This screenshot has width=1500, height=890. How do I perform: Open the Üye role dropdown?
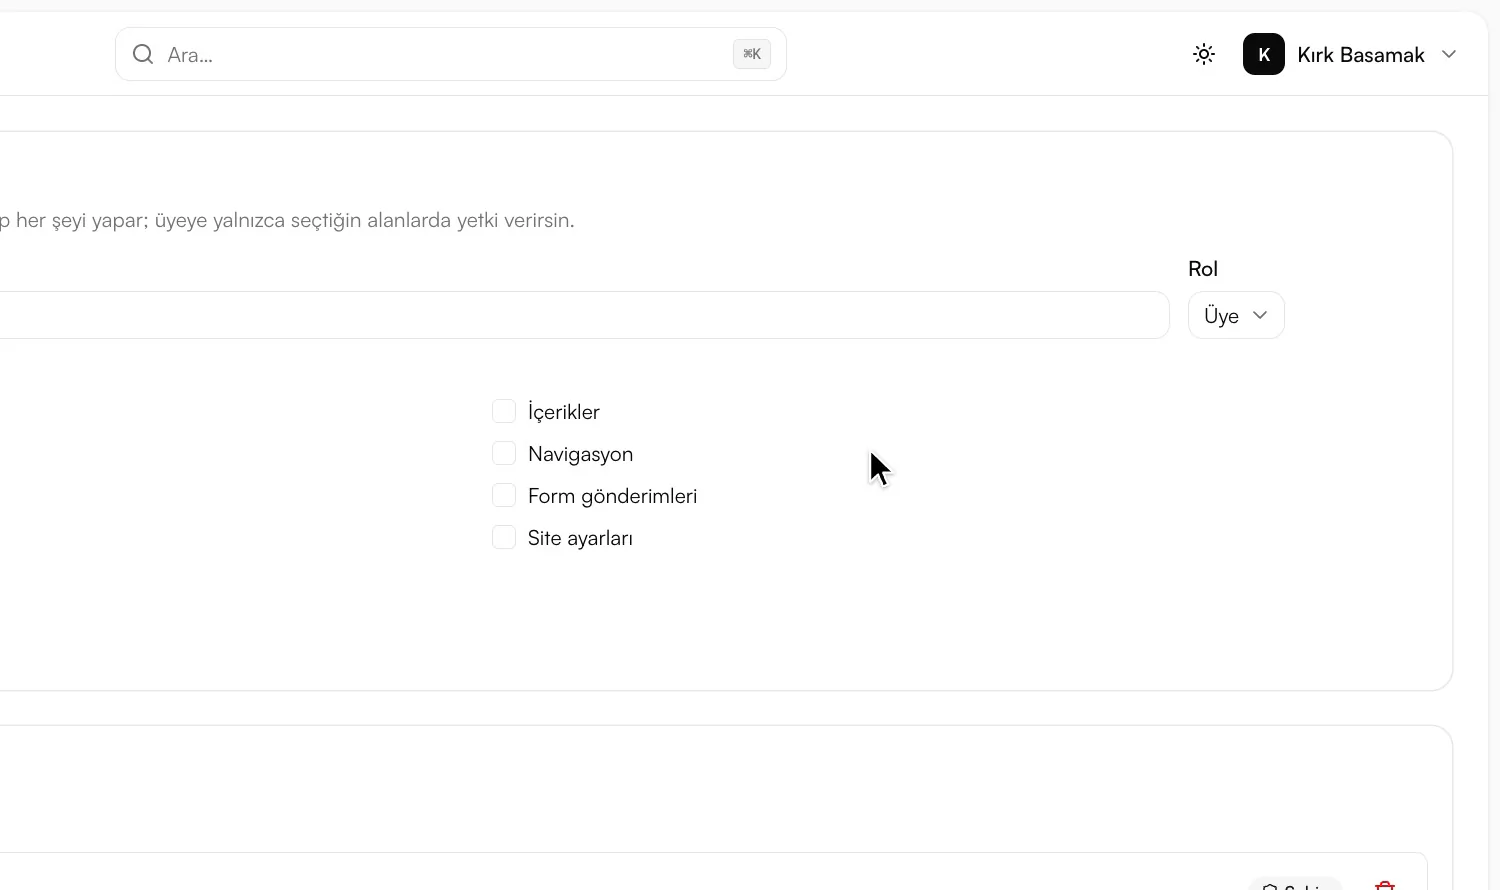[x=1236, y=315]
